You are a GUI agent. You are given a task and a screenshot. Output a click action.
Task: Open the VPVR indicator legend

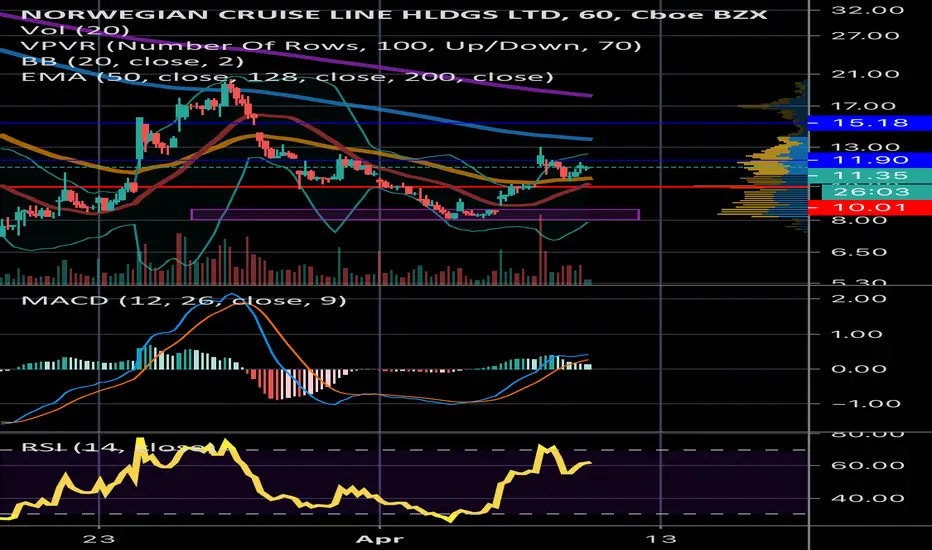tap(332, 46)
